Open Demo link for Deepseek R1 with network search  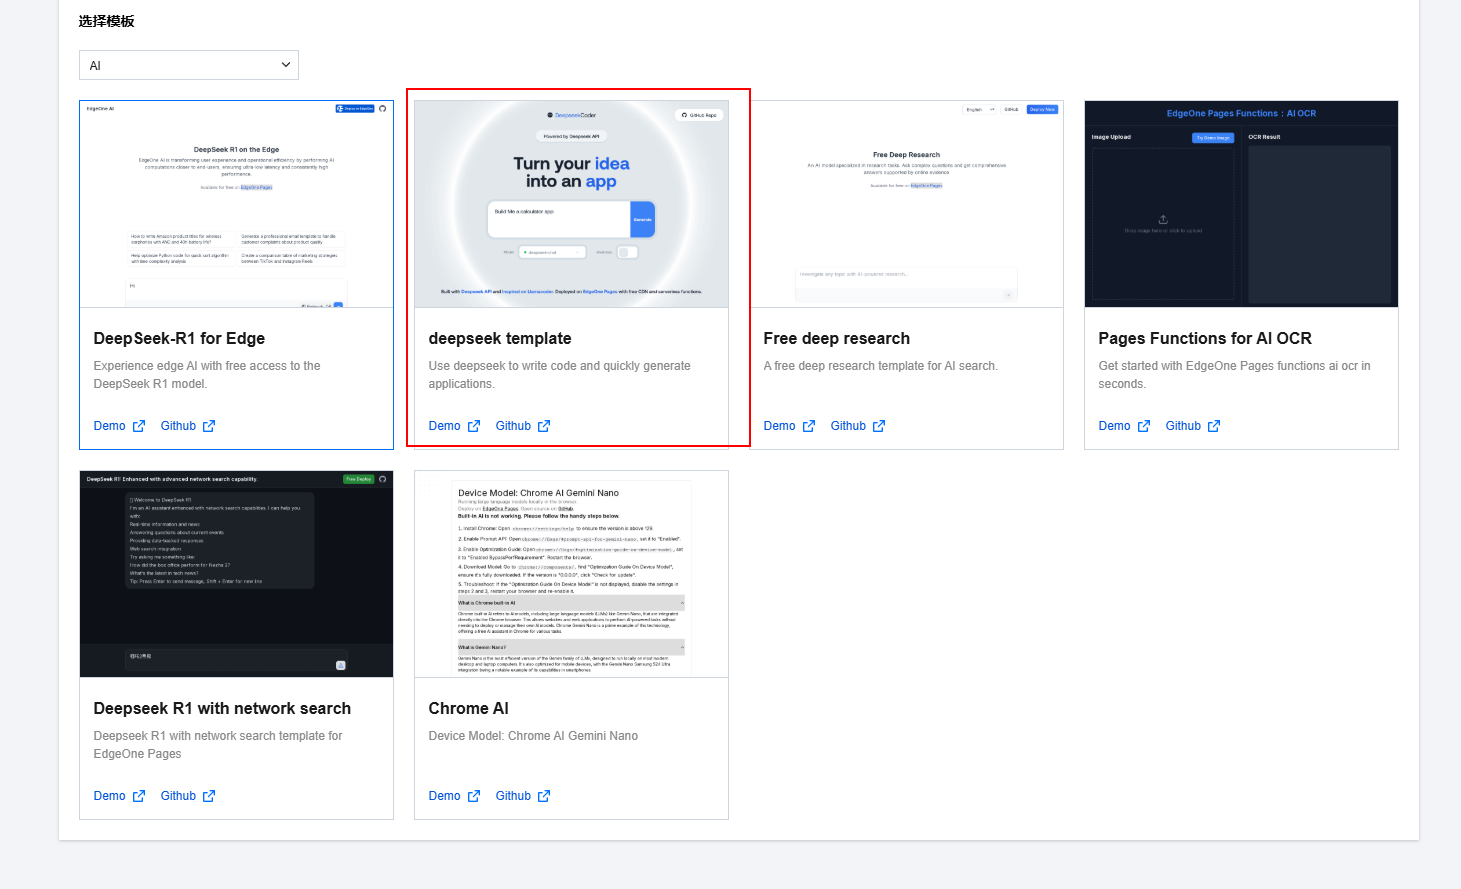tap(110, 796)
